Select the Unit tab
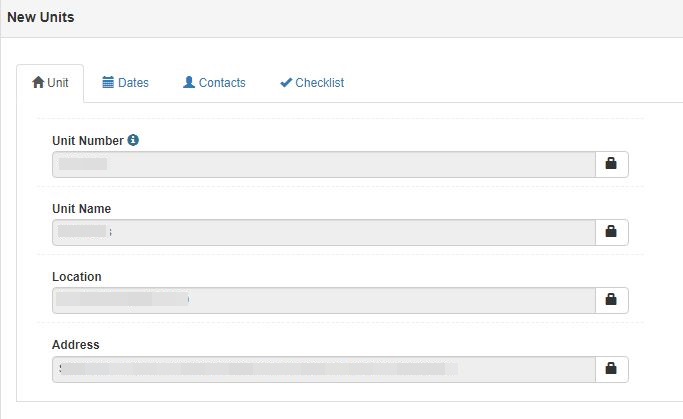The width and height of the screenshot is (683, 419). coord(50,83)
